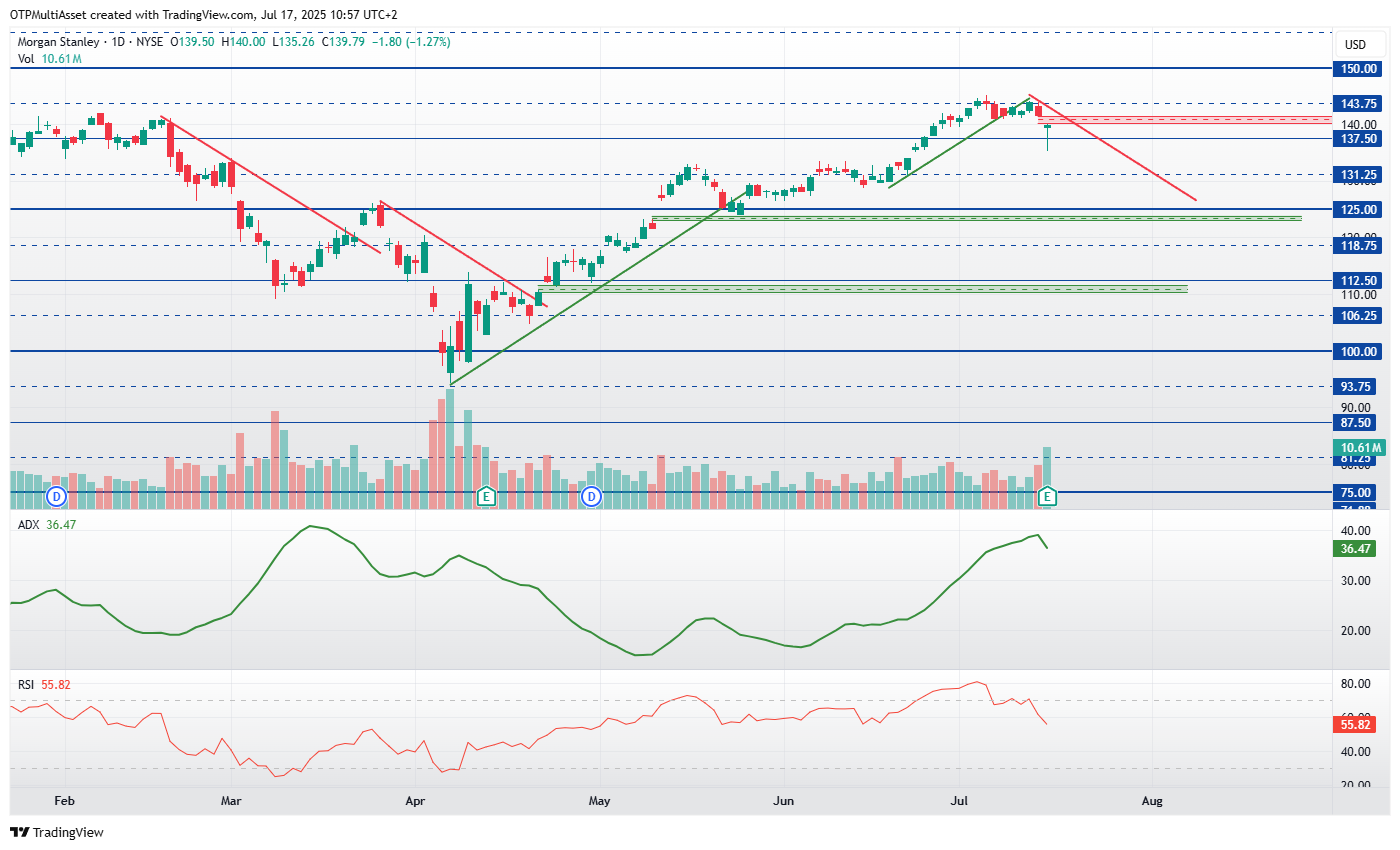Screen dimensions: 1400x850
Task: Click the dividend D marker in May
Action: (x=591, y=494)
